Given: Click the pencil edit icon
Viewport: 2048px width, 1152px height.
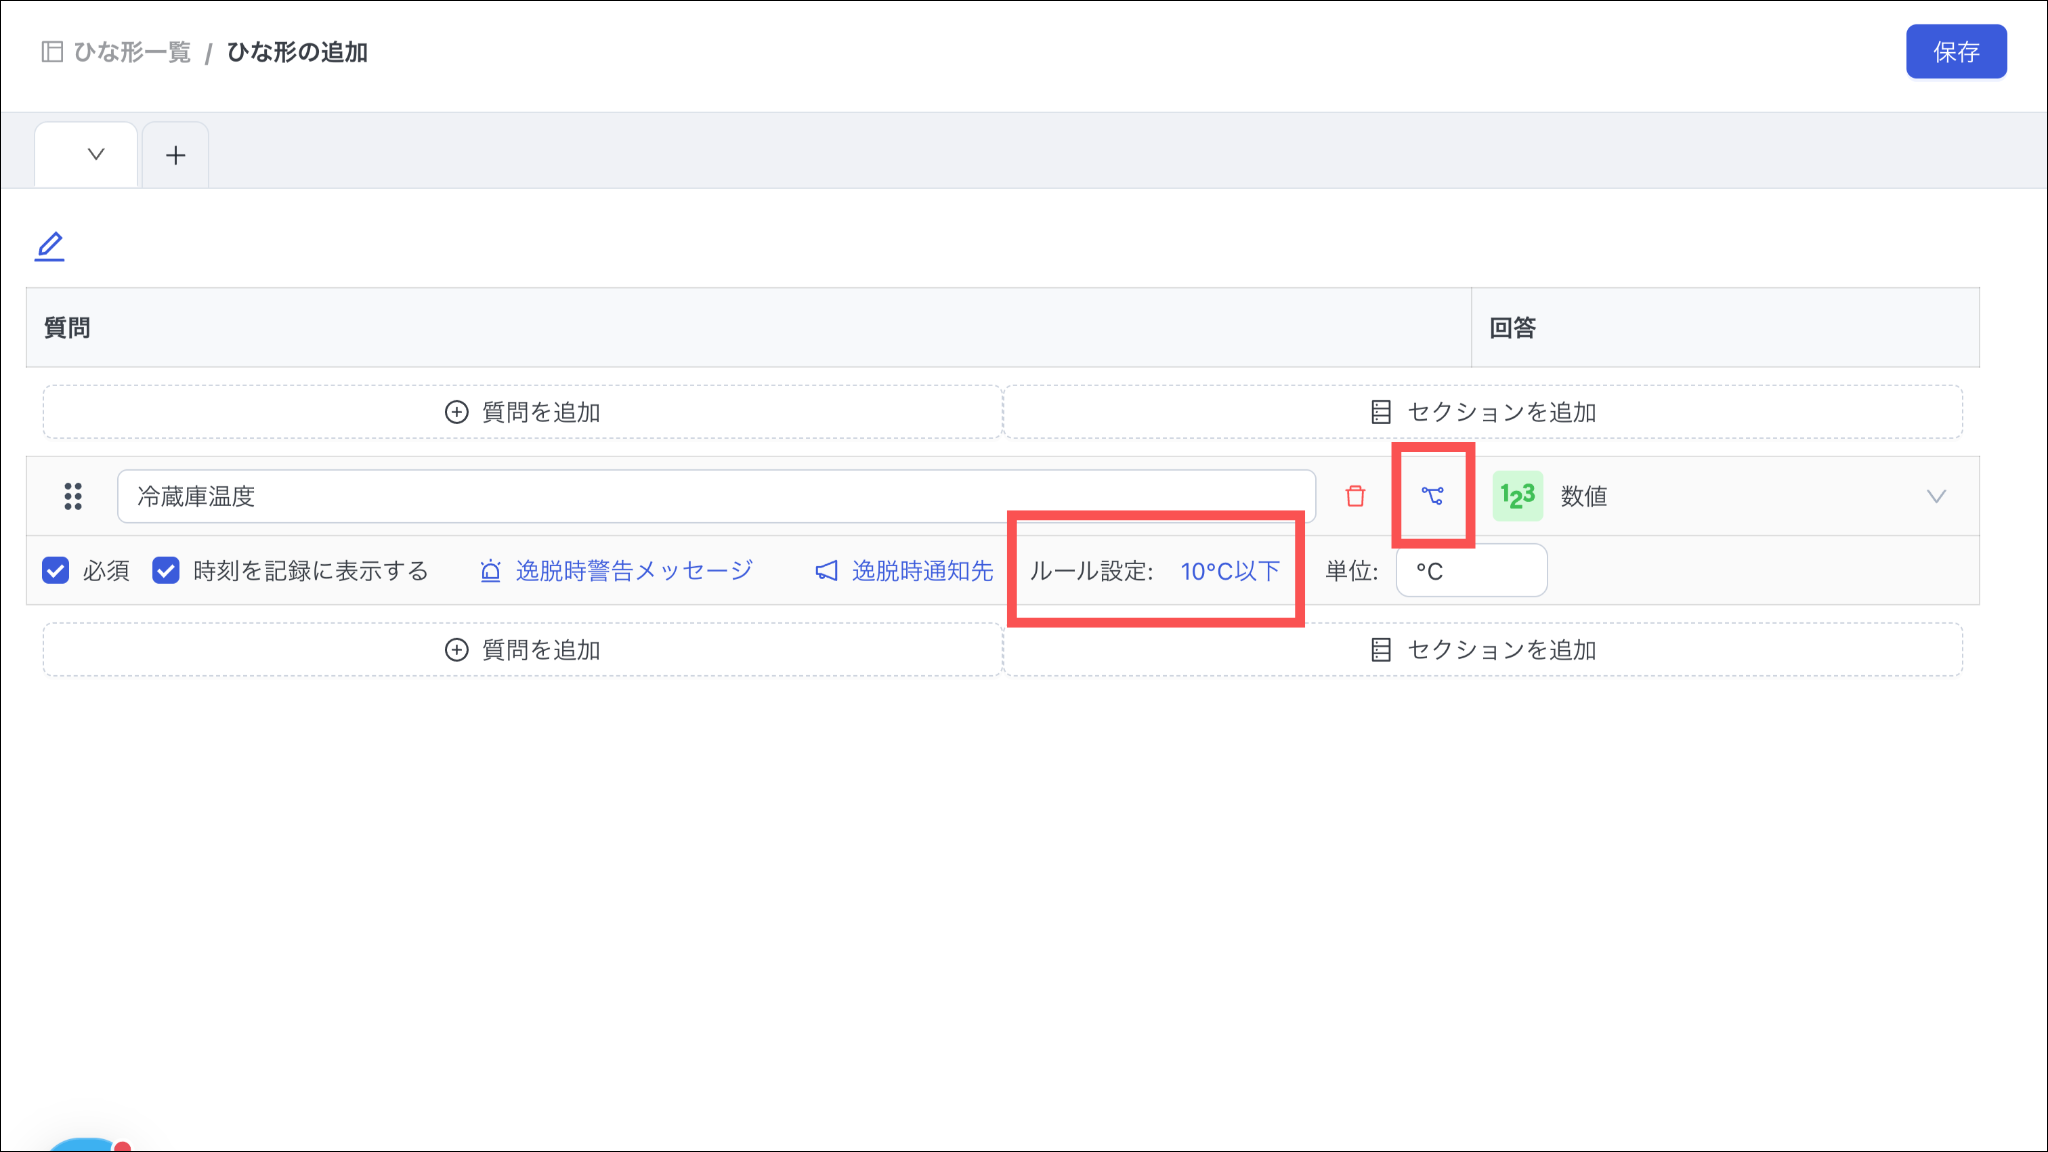Looking at the screenshot, I should (x=49, y=246).
